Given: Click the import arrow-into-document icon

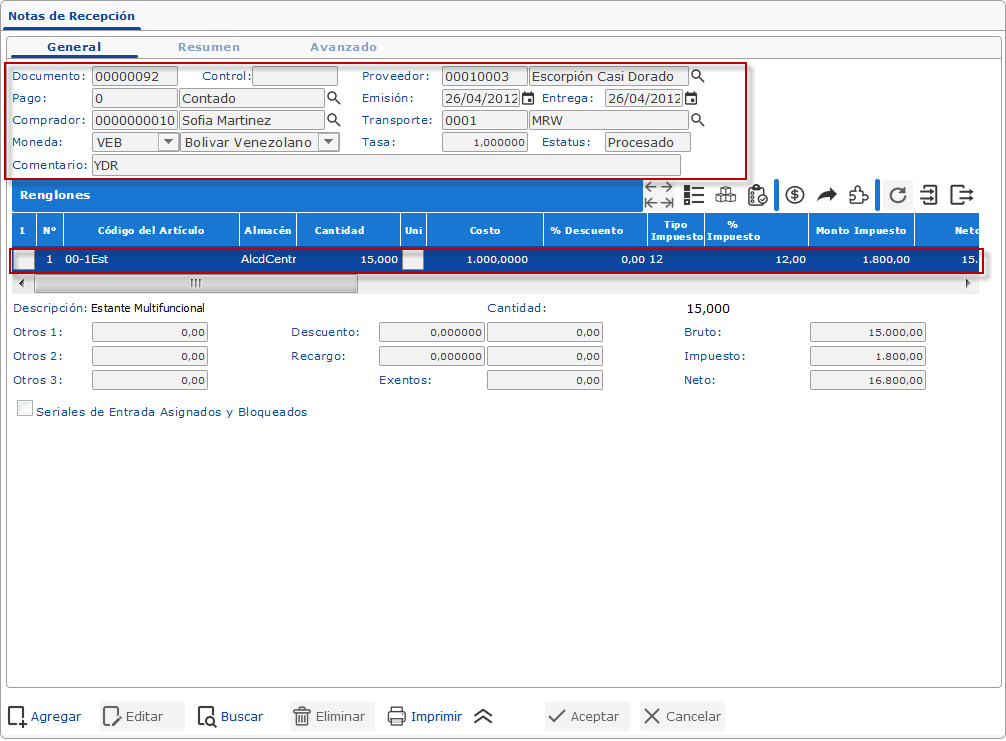Looking at the screenshot, I should click(x=929, y=194).
